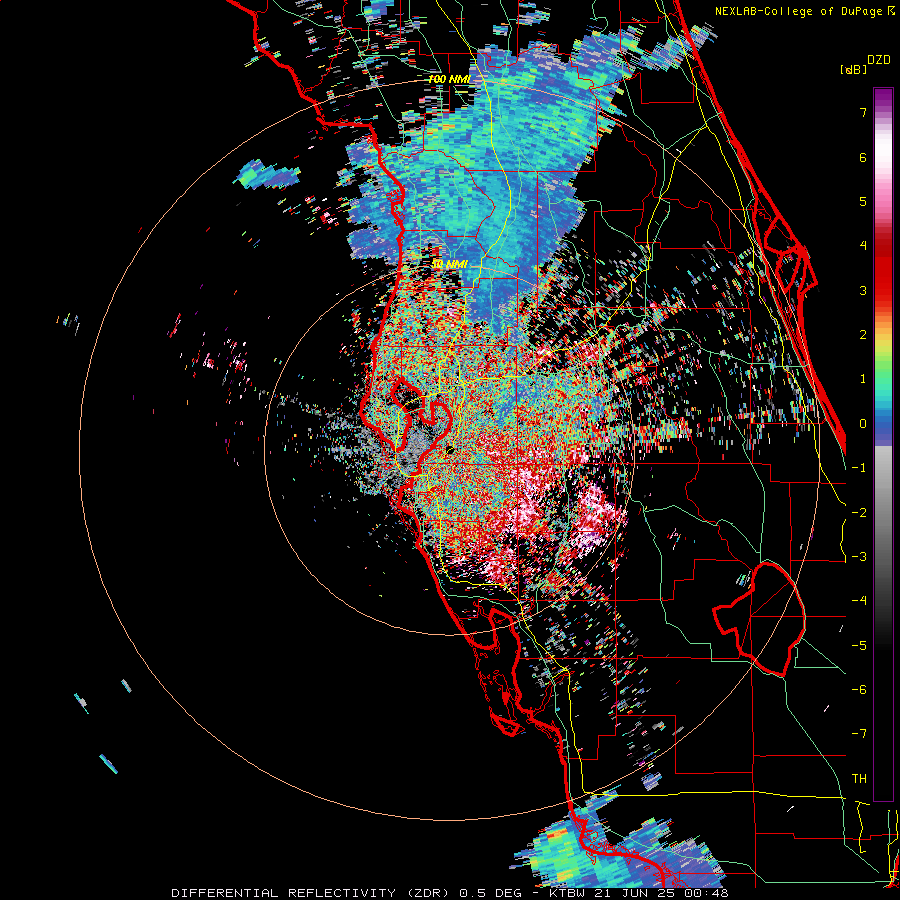Viewport: 900px width, 900px height.
Task: Click the -7 value on the color scale
Action: click(859, 734)
